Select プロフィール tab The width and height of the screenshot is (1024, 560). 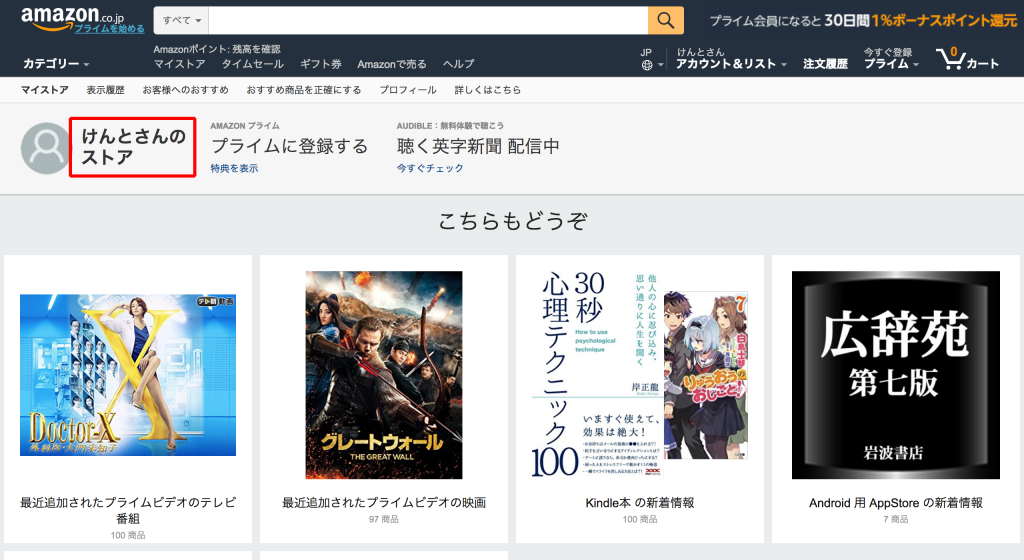408,90
